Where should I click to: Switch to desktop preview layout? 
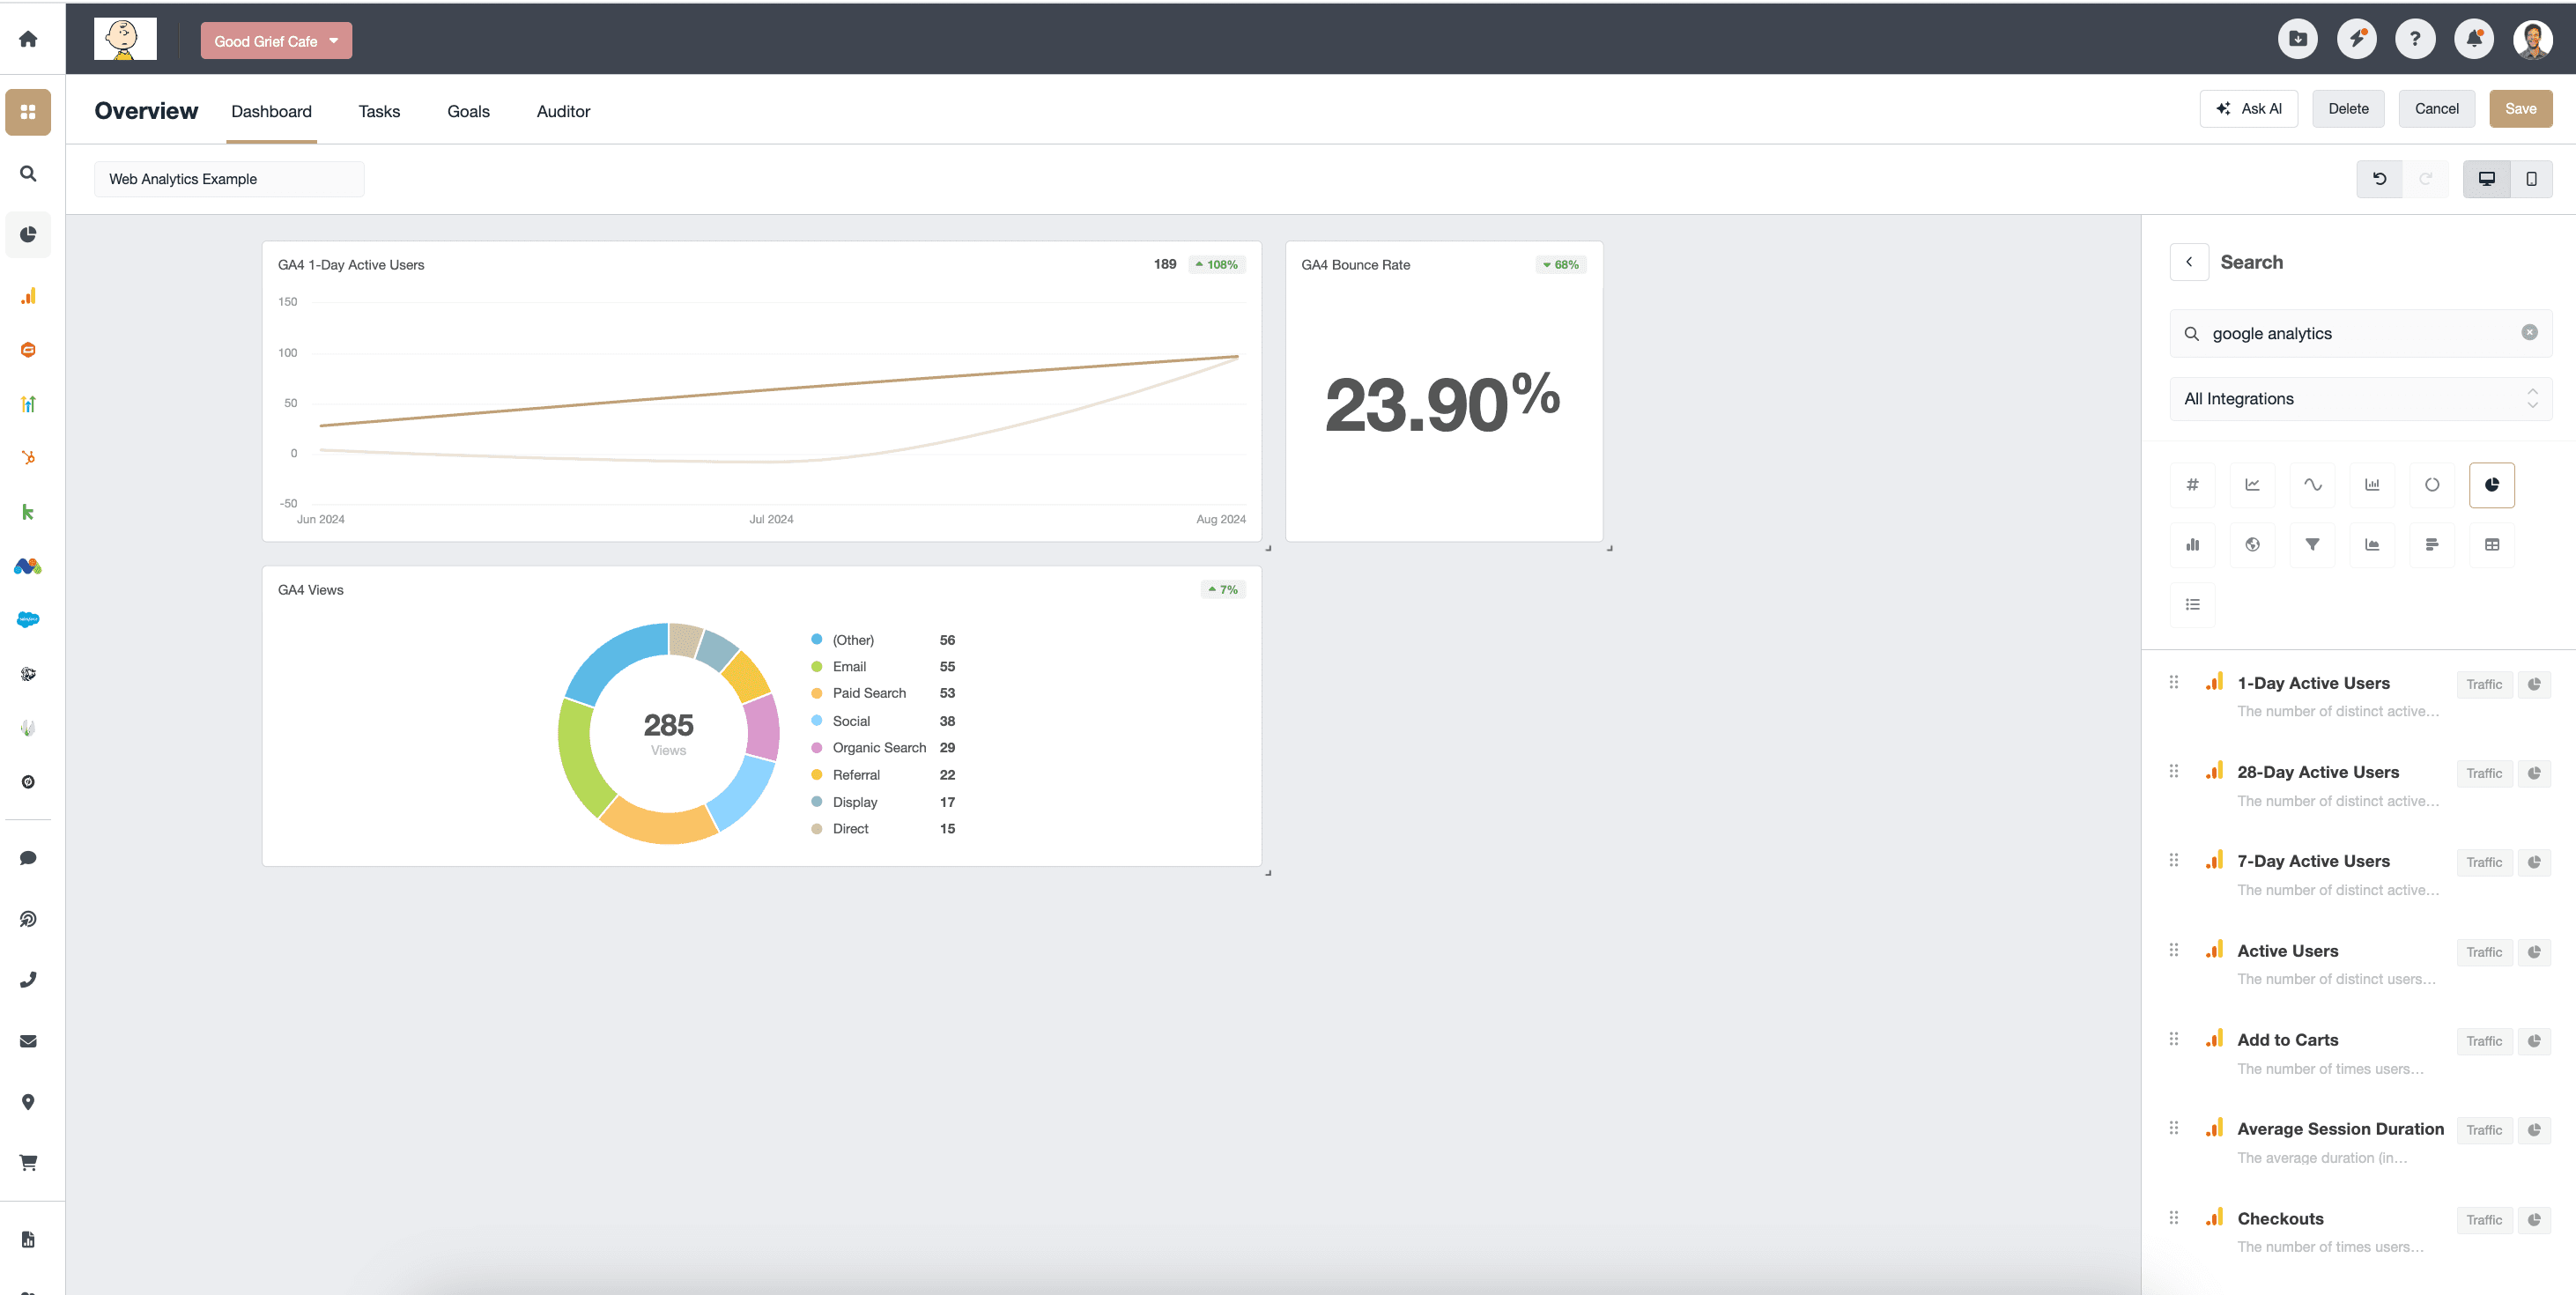2486,179
